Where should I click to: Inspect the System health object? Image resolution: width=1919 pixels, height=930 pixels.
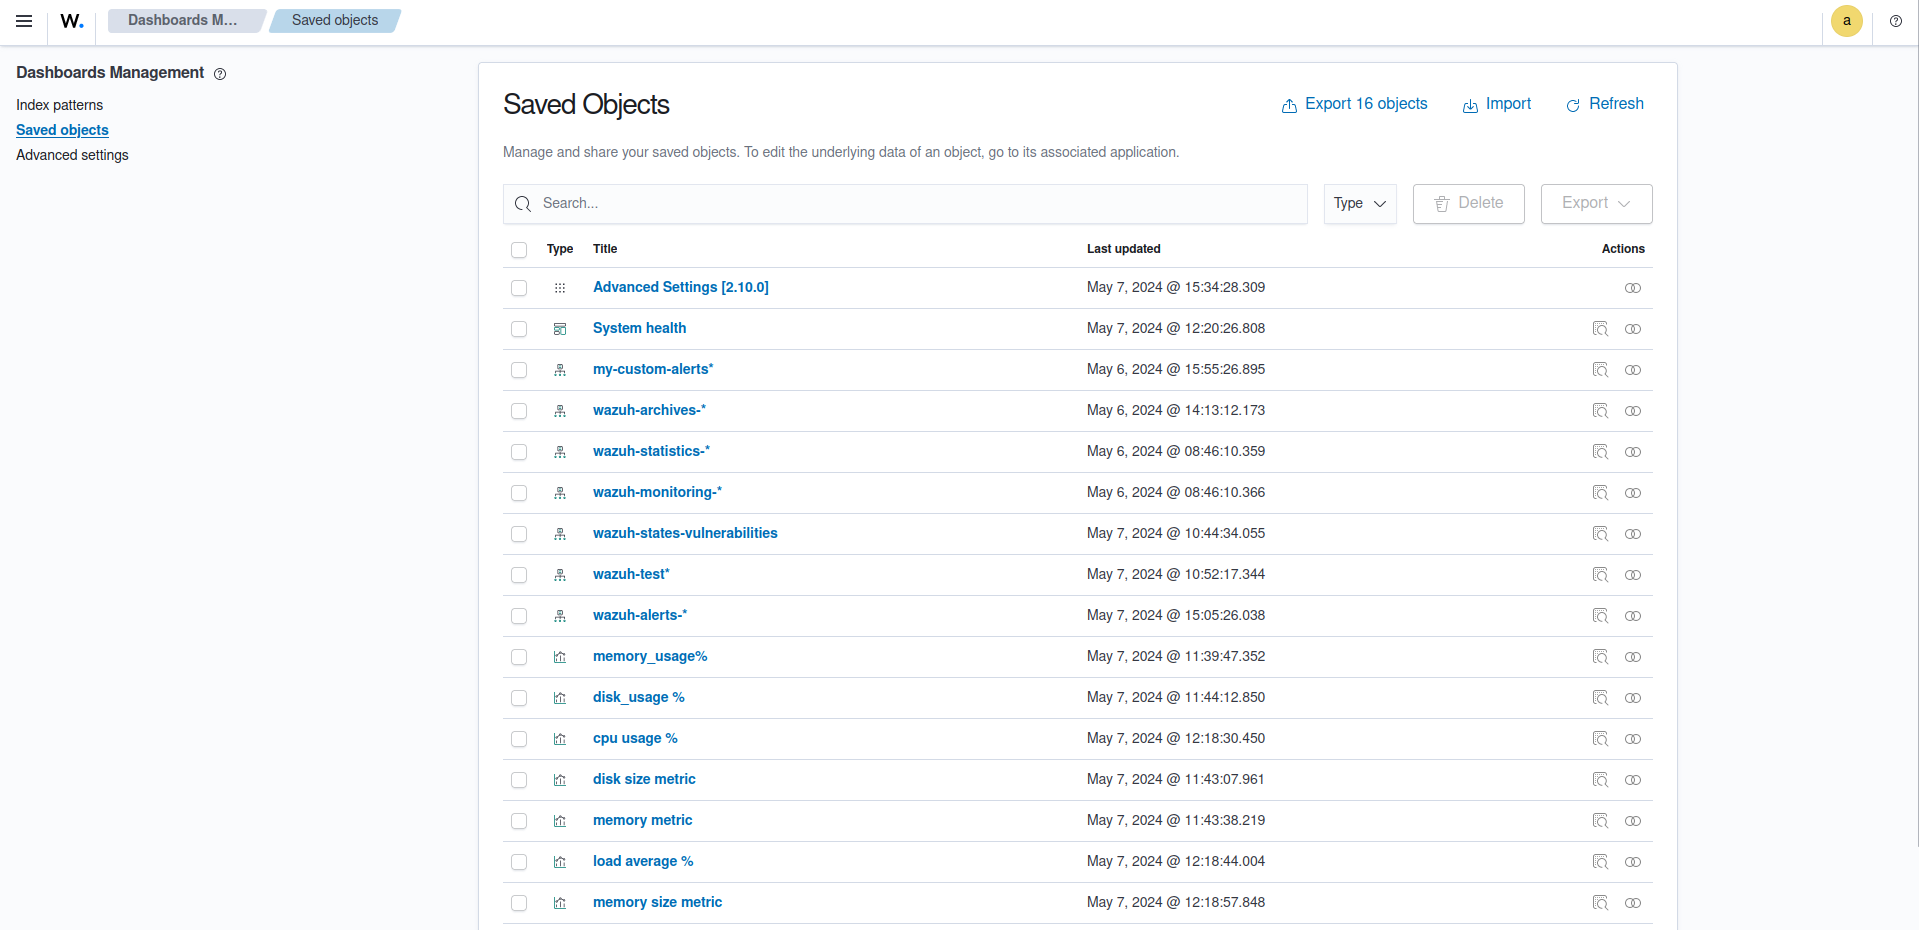[x=1600, y=329]
